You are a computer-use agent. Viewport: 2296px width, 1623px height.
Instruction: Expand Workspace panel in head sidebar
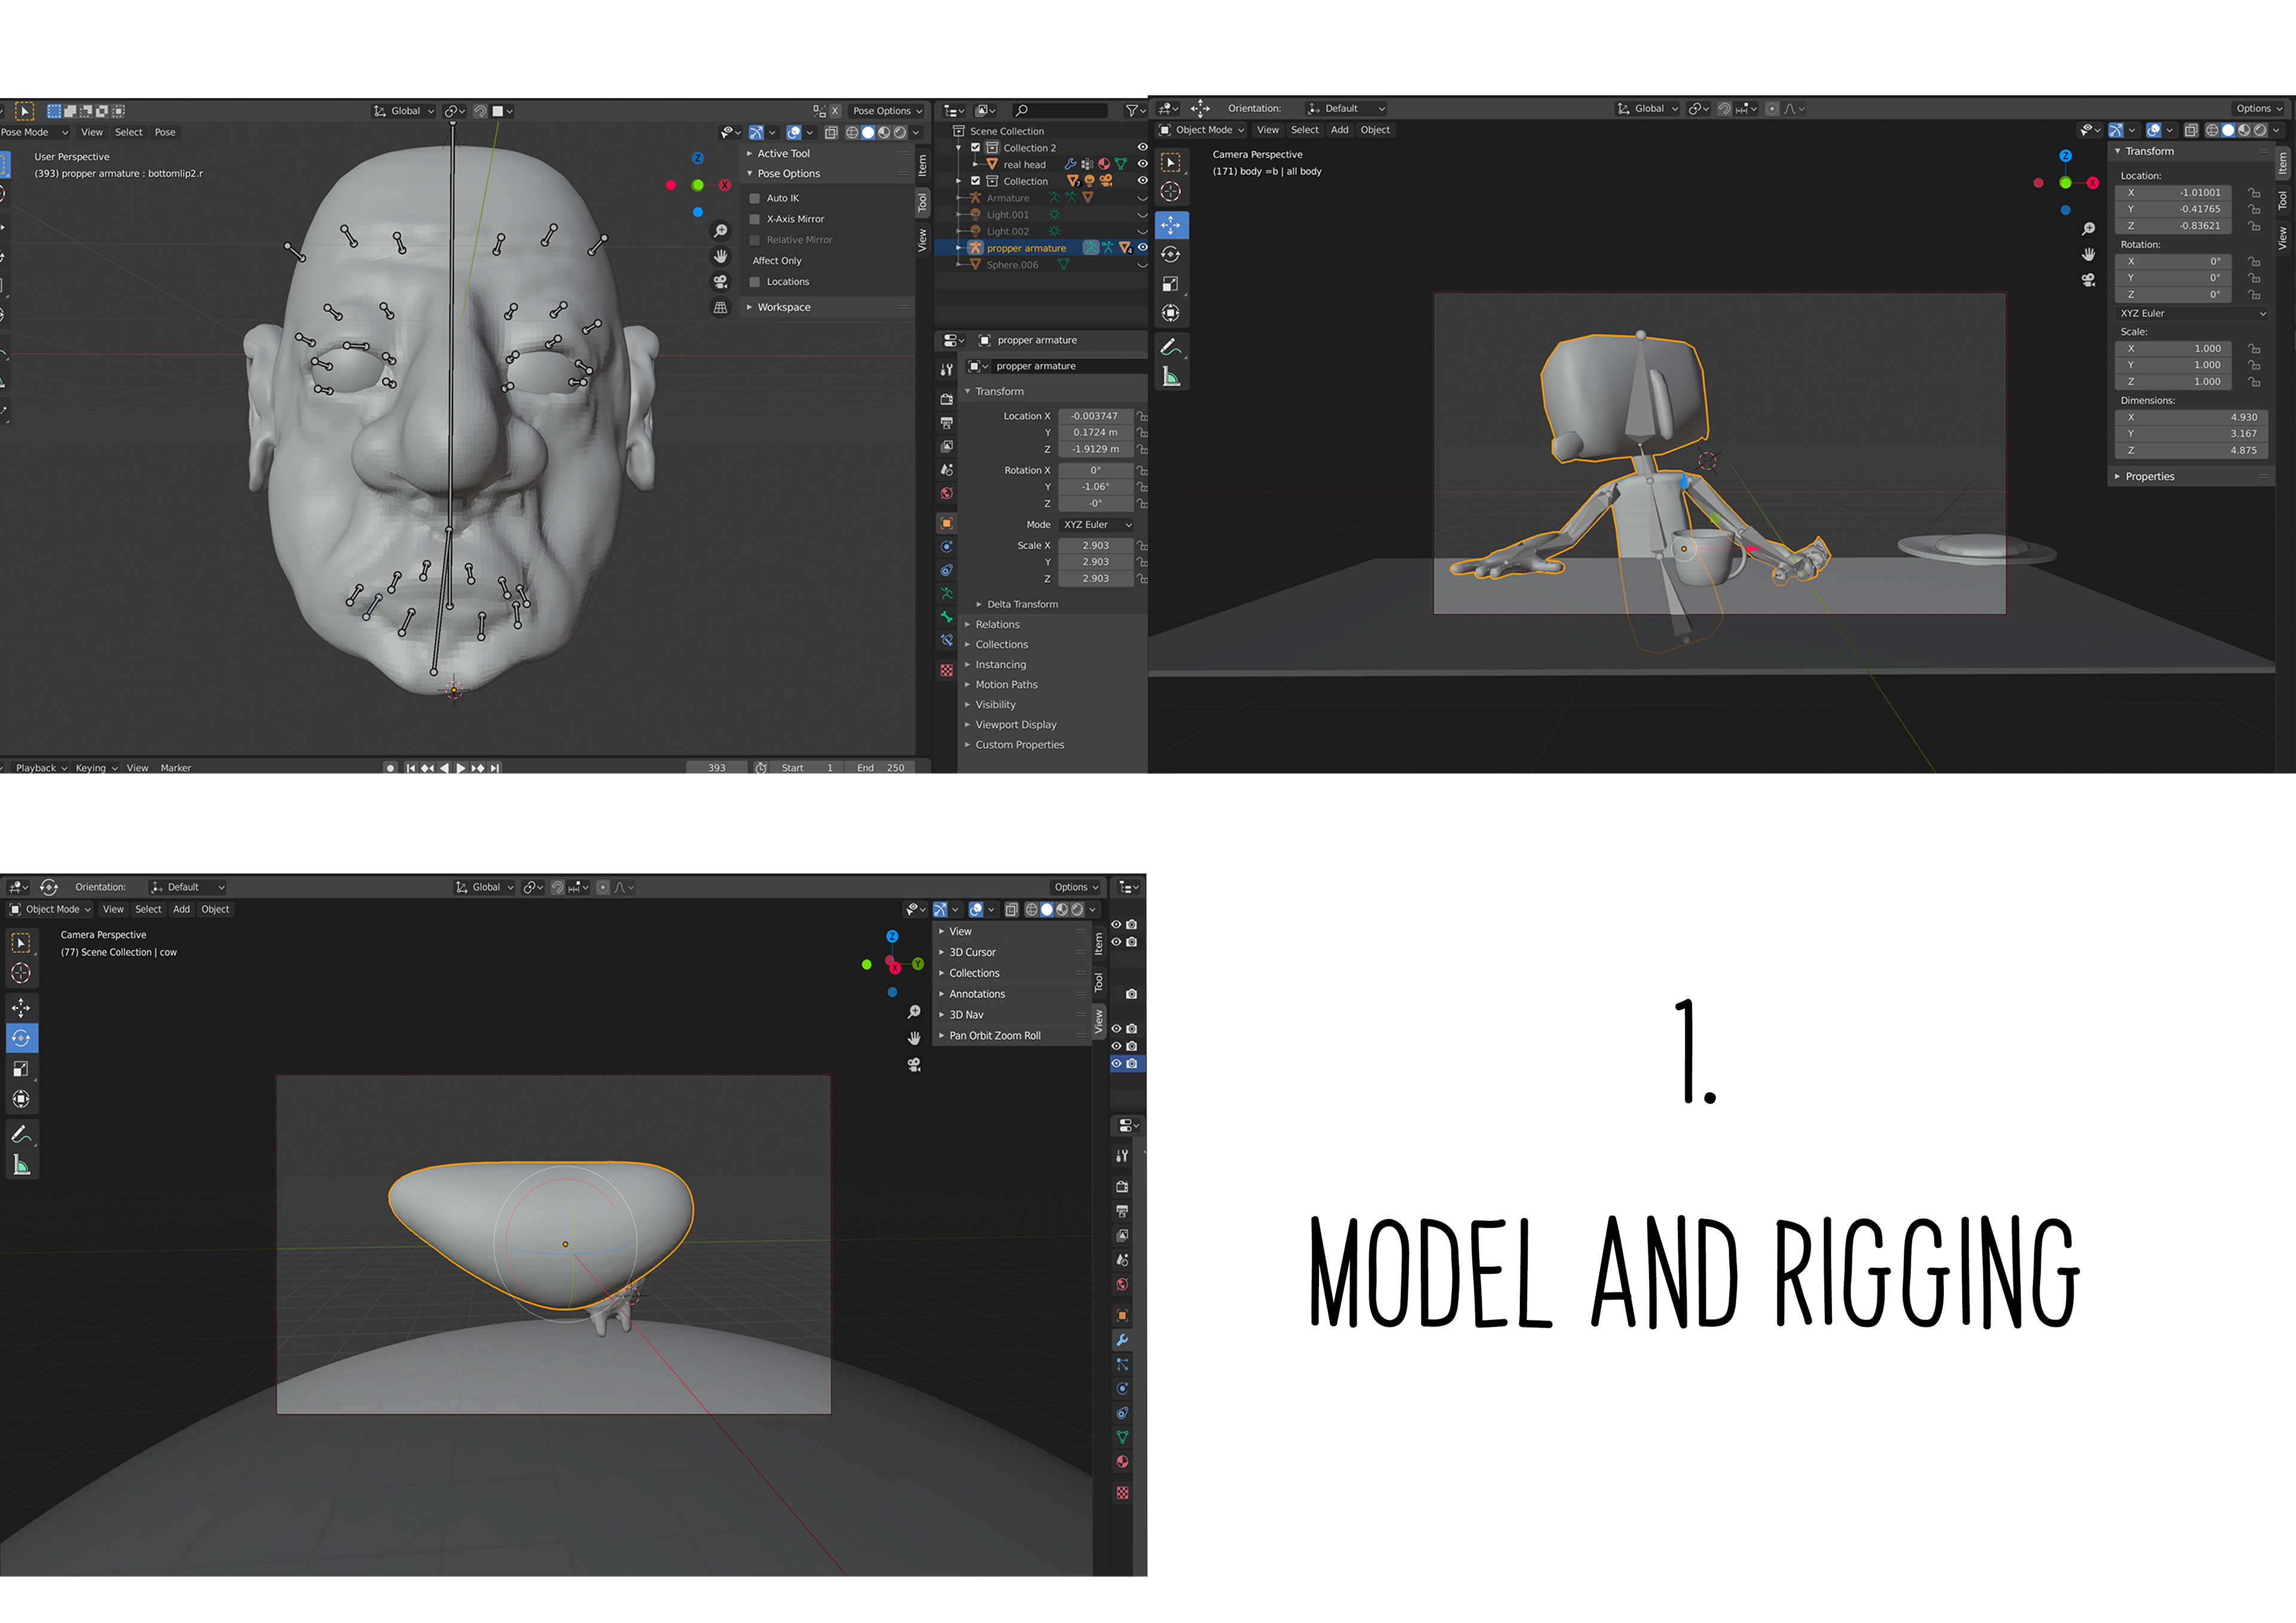(783, 307)
